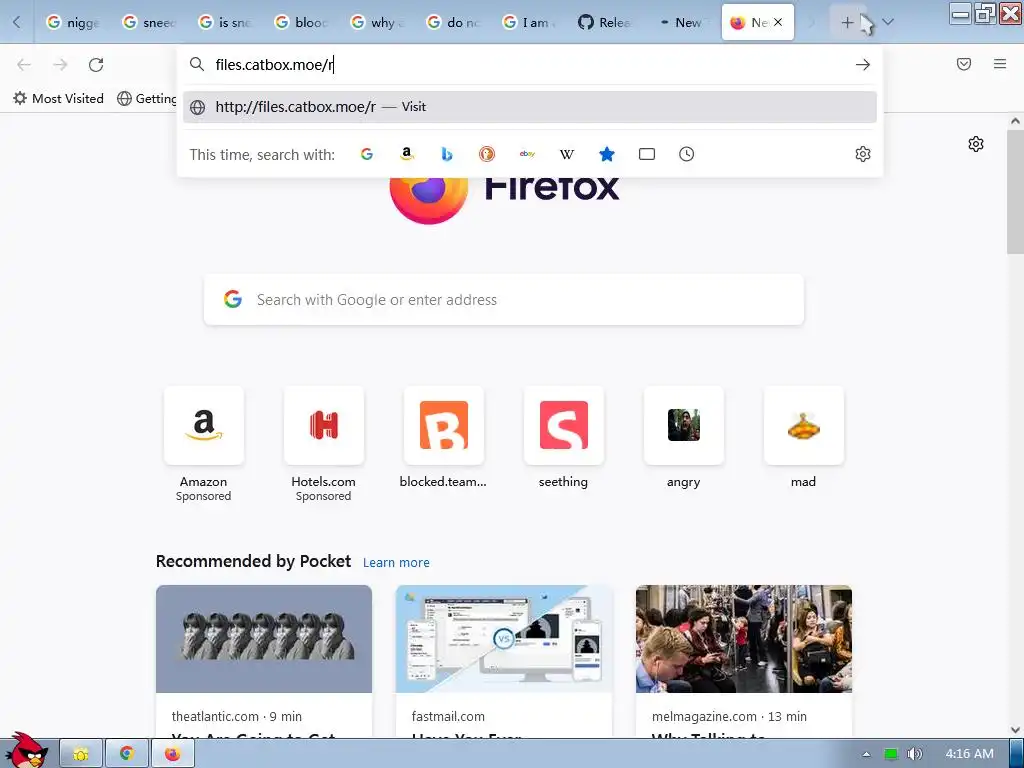This screenshot has height=768, width=1024.
Task: Open fastmail.com article thumbnail
Action: pos(504,639)
